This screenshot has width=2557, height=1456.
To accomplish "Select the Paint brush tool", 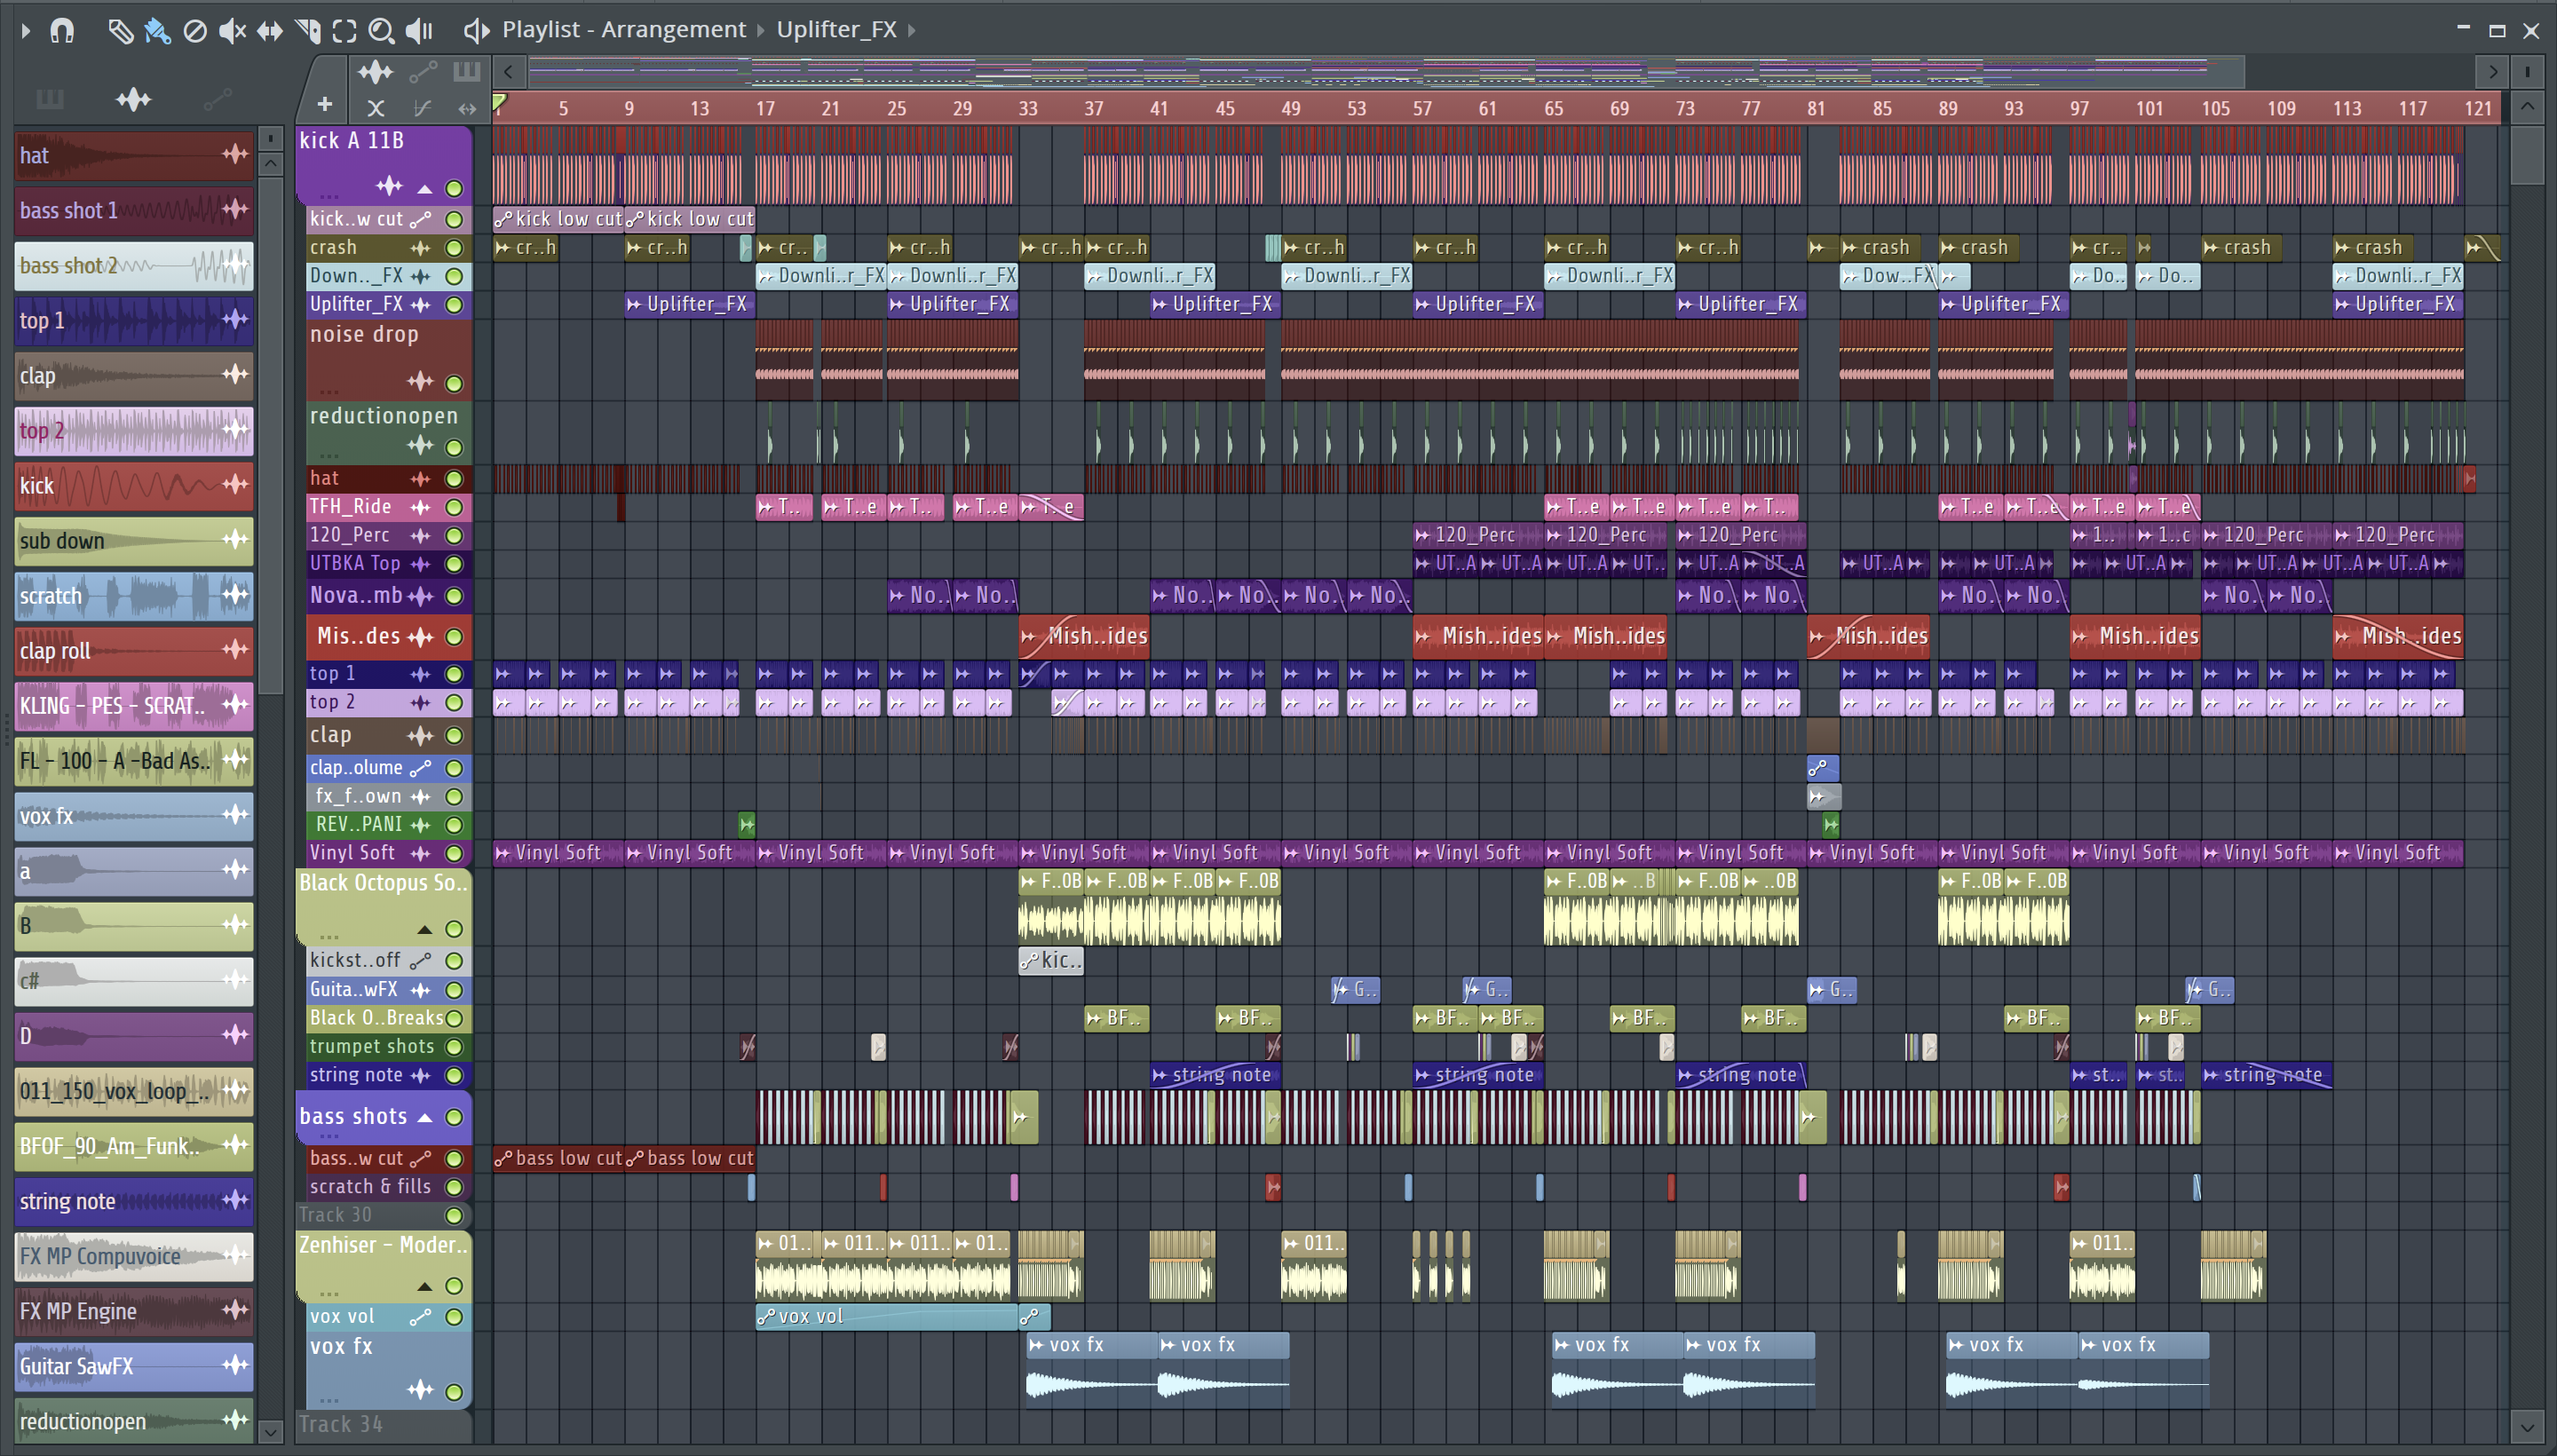I will (157, 31).
